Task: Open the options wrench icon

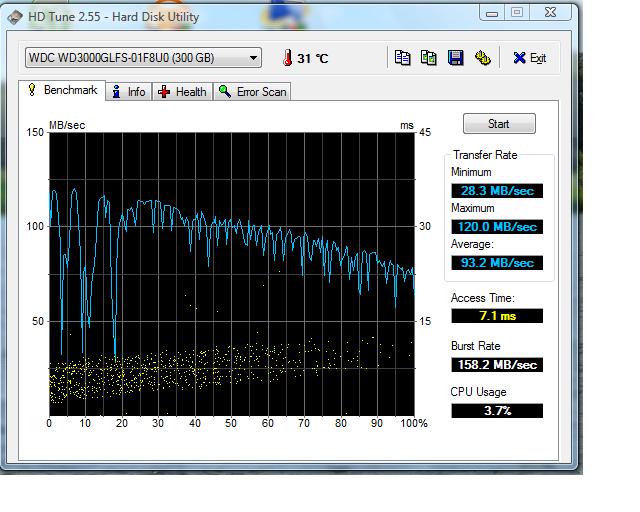Action: (482, 58)
